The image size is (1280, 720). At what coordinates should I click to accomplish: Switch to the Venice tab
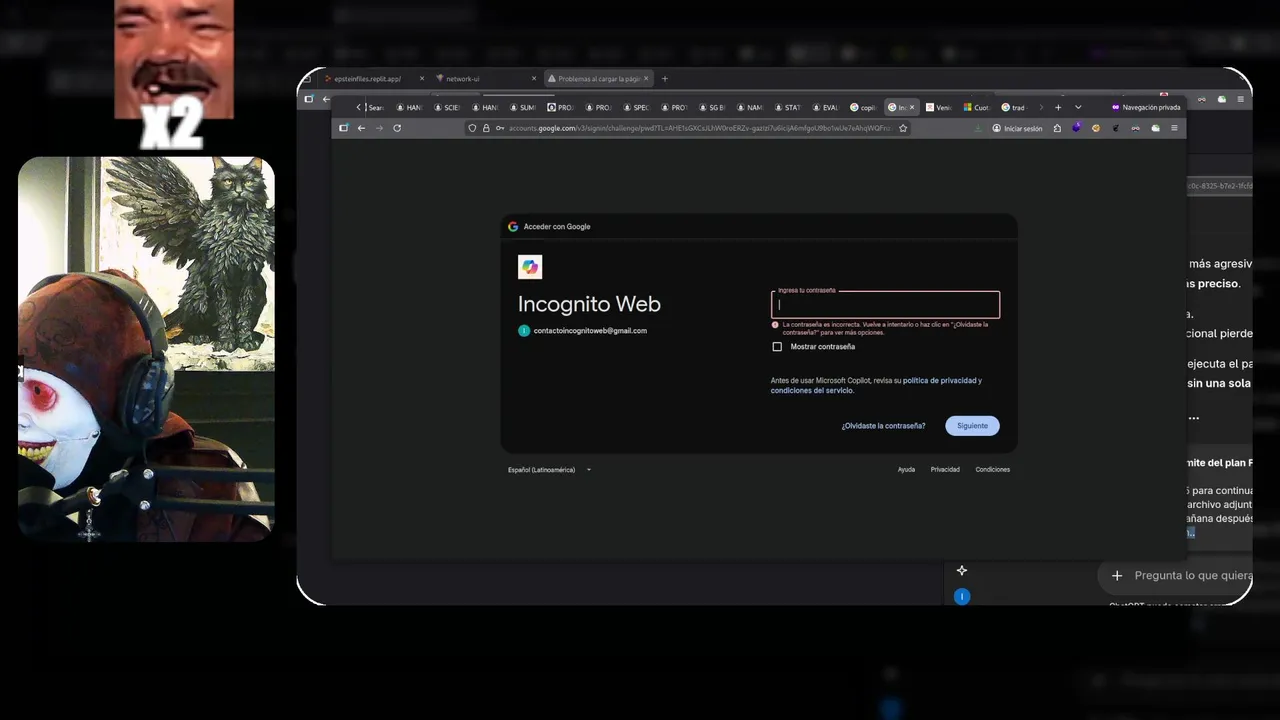(939, 107)
